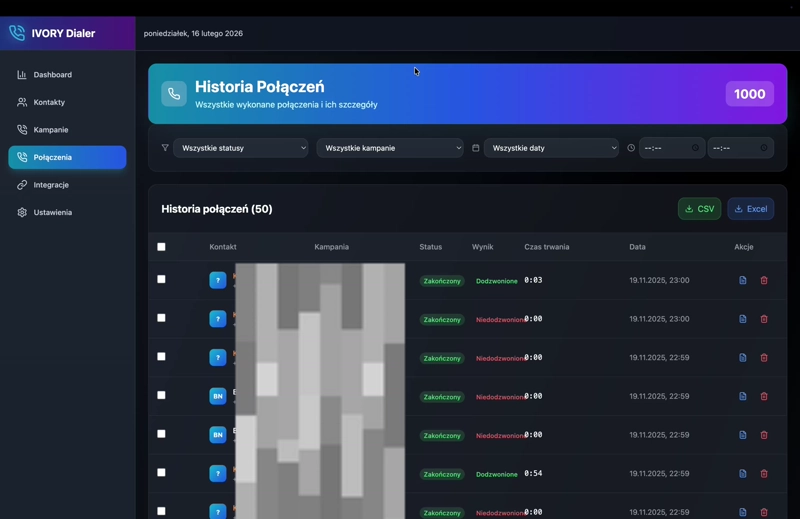
Task: Expand the Wszystkie kampanie dropdown
Action: (390, 148)
